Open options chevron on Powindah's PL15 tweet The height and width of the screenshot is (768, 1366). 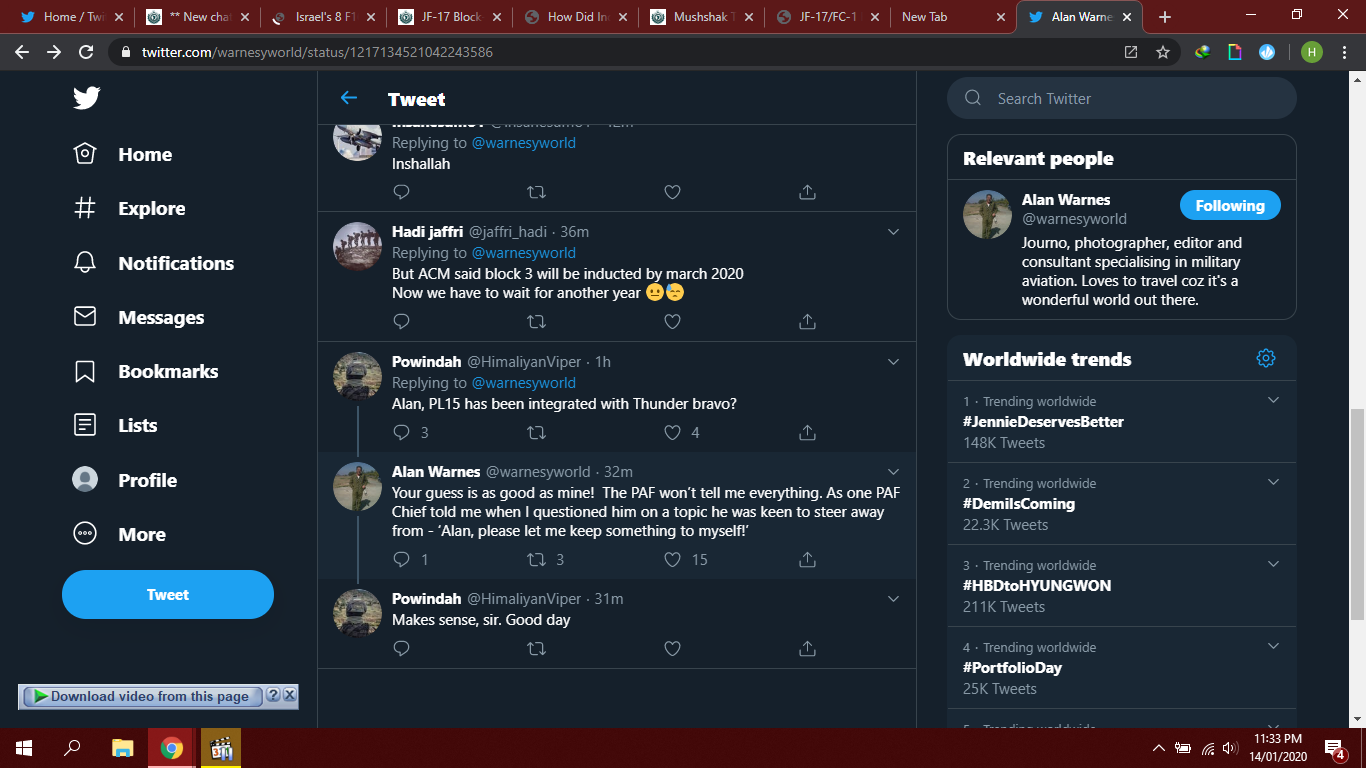[894, 362]
